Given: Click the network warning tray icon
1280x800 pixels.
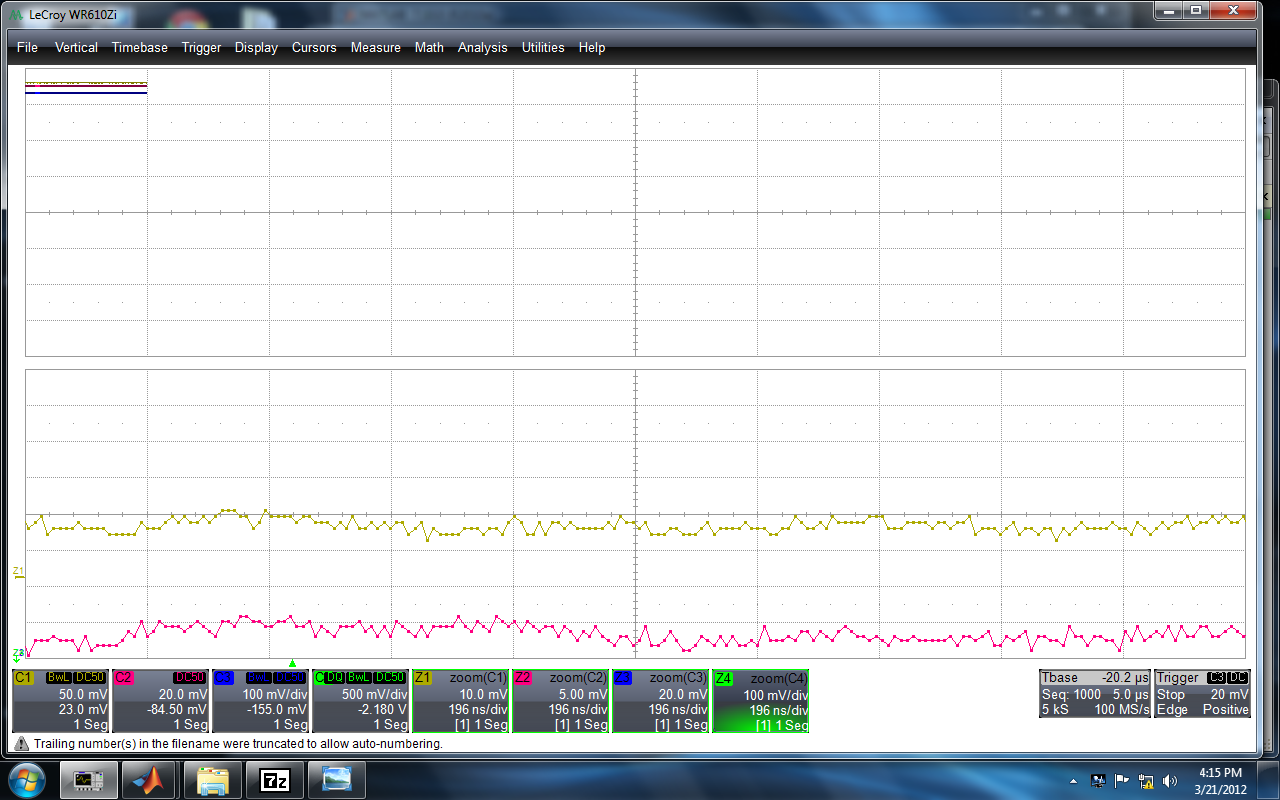Looking at the screenshot, I should pos(1146,780).
